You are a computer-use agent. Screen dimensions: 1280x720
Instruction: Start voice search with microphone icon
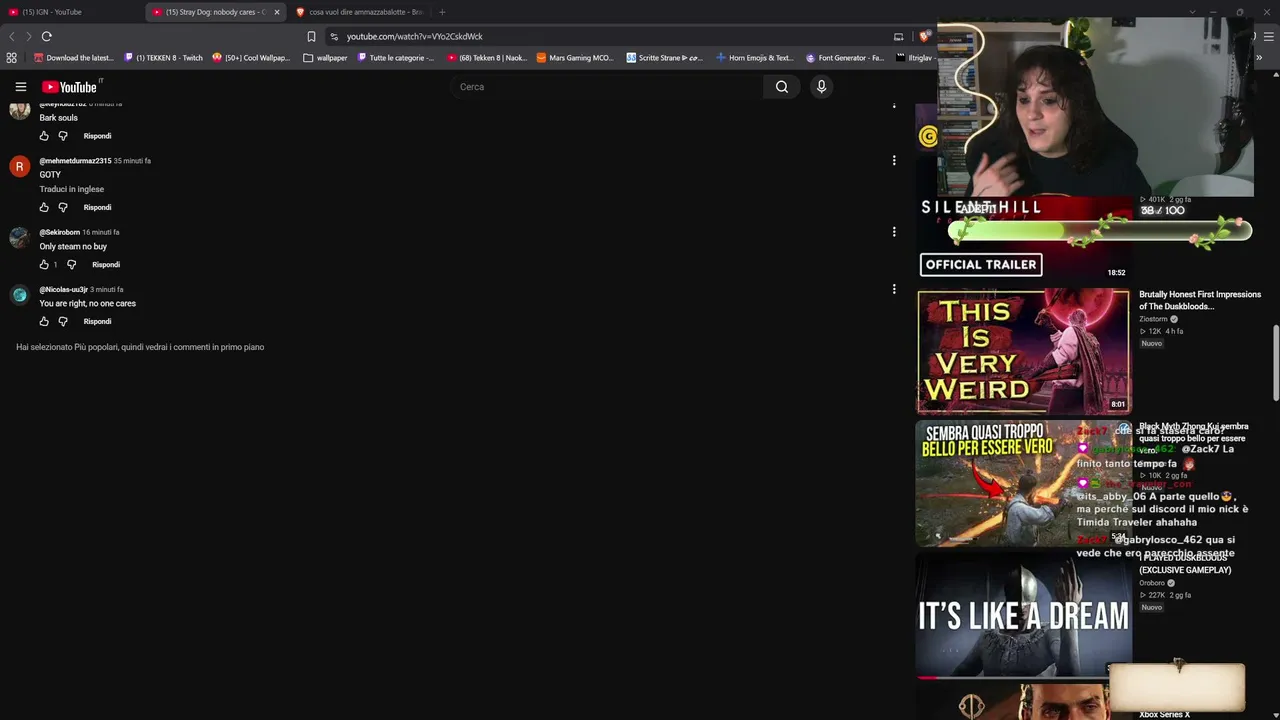[821, 87]
